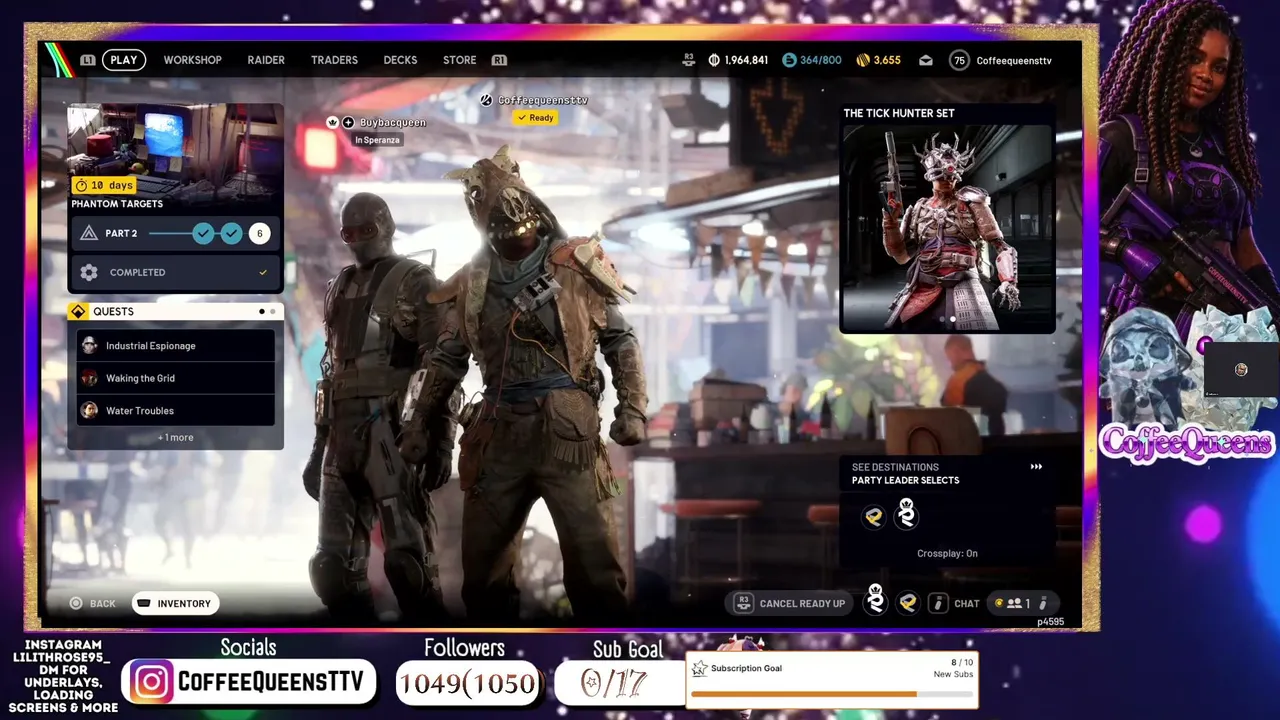The image size is (1280, 720).
Task: Open the Coffeequeensttv profile name in top bar
Action: (1014, 60)
